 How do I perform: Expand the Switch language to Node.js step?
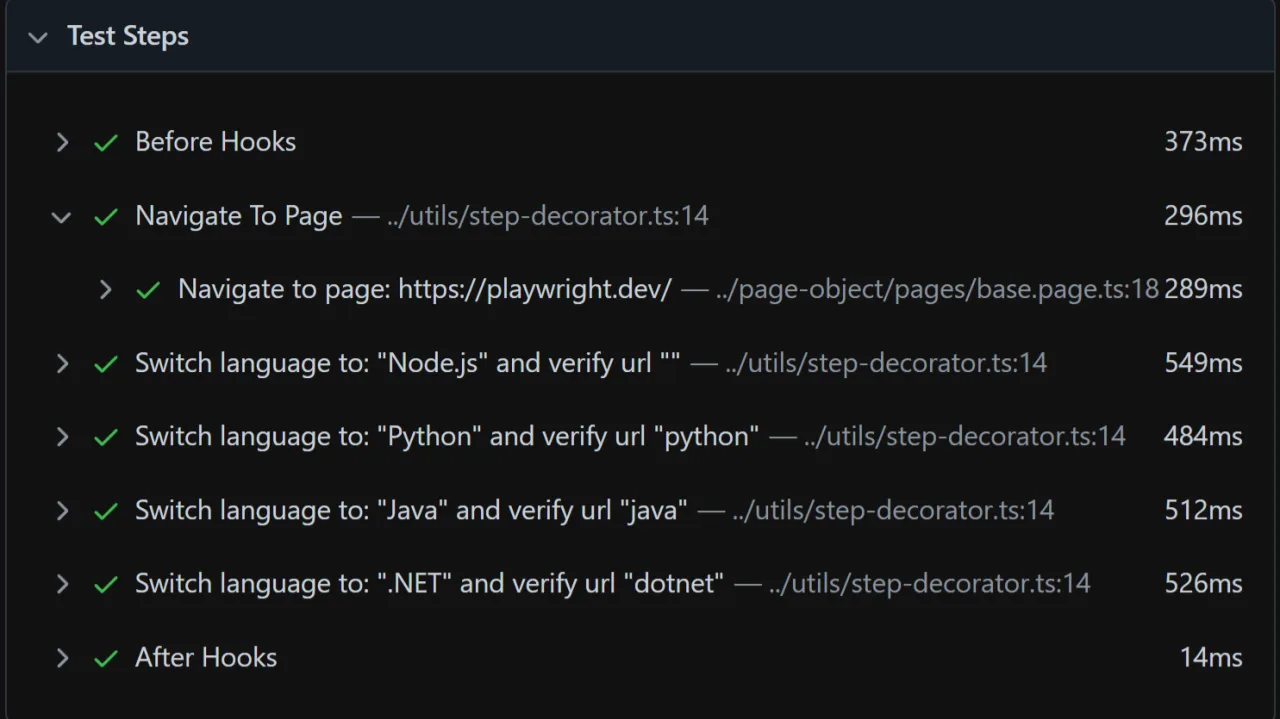(62, 363)
